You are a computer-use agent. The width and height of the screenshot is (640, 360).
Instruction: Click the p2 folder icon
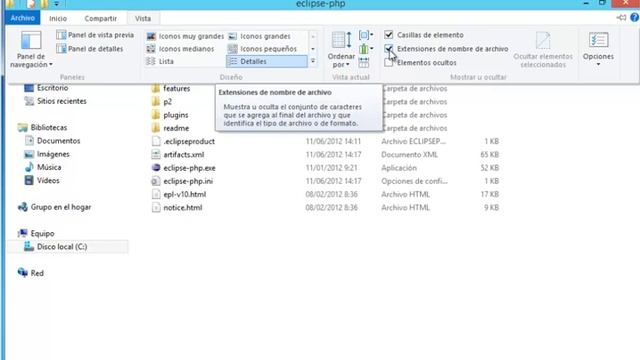click(156, 102)
